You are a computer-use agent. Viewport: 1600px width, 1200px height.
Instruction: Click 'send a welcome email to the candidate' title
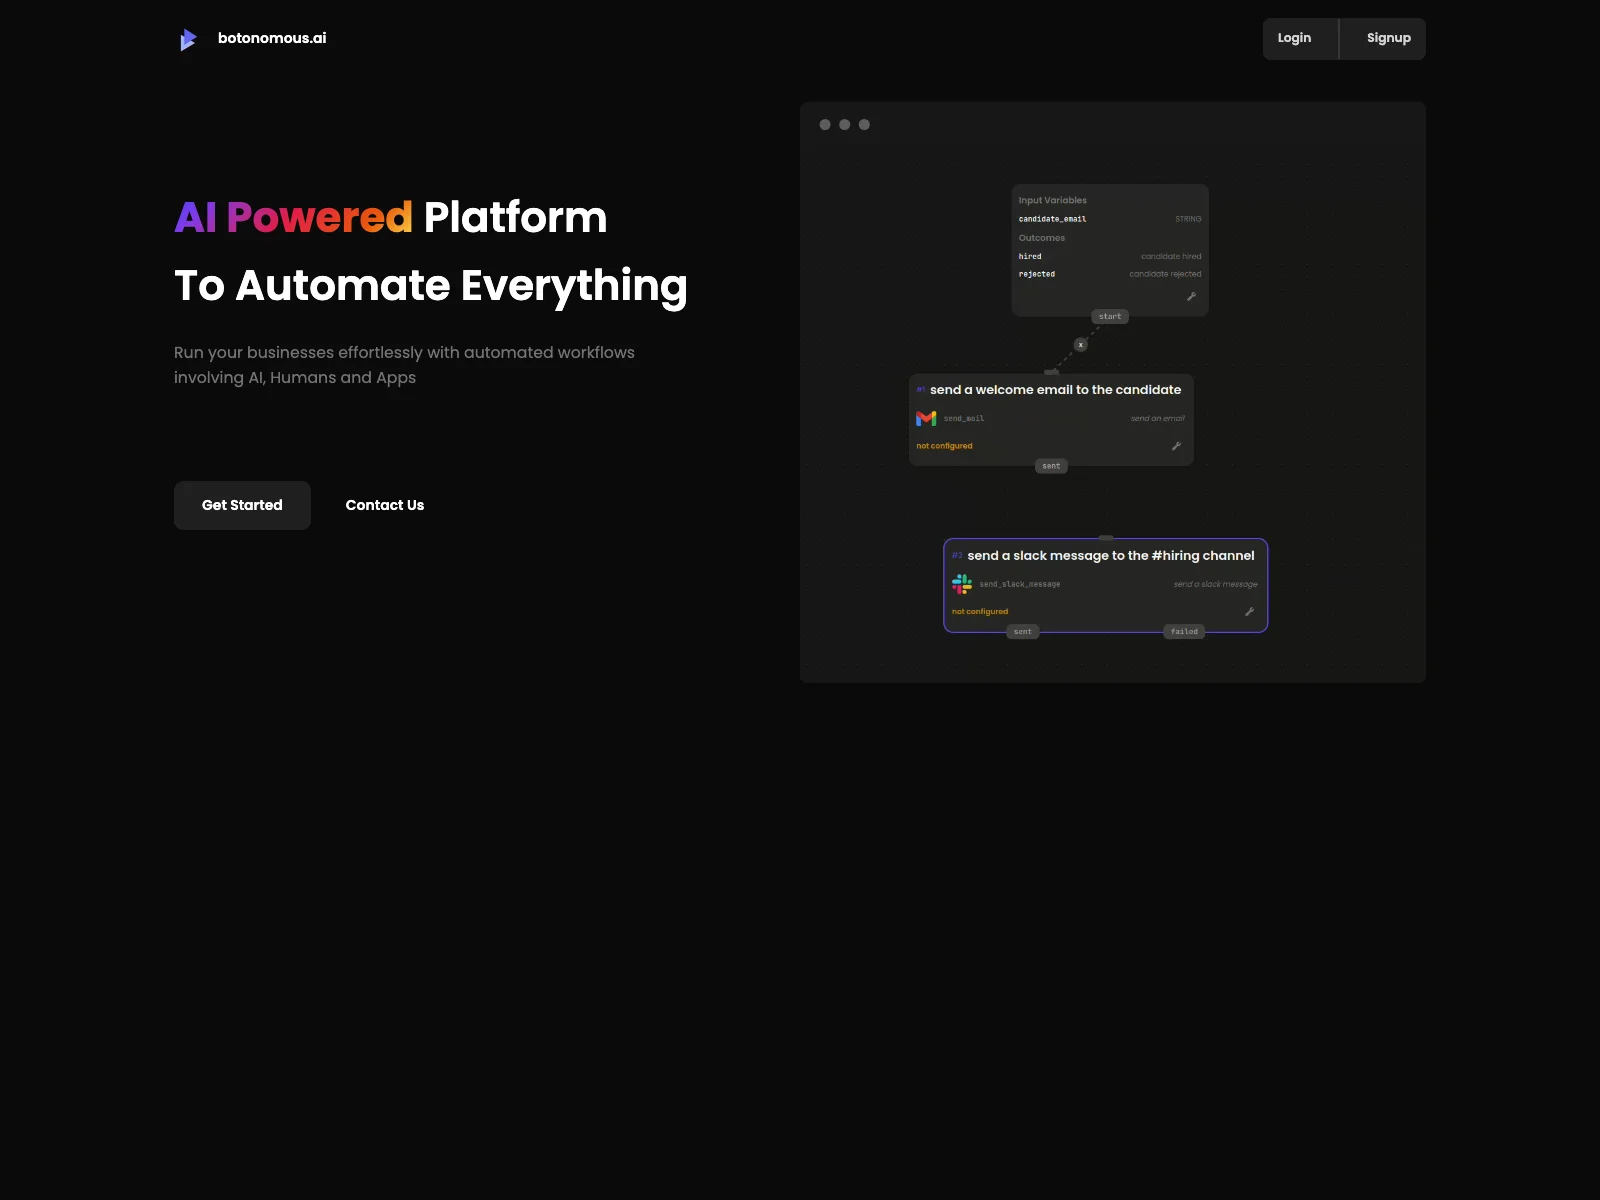[1055, 390]
